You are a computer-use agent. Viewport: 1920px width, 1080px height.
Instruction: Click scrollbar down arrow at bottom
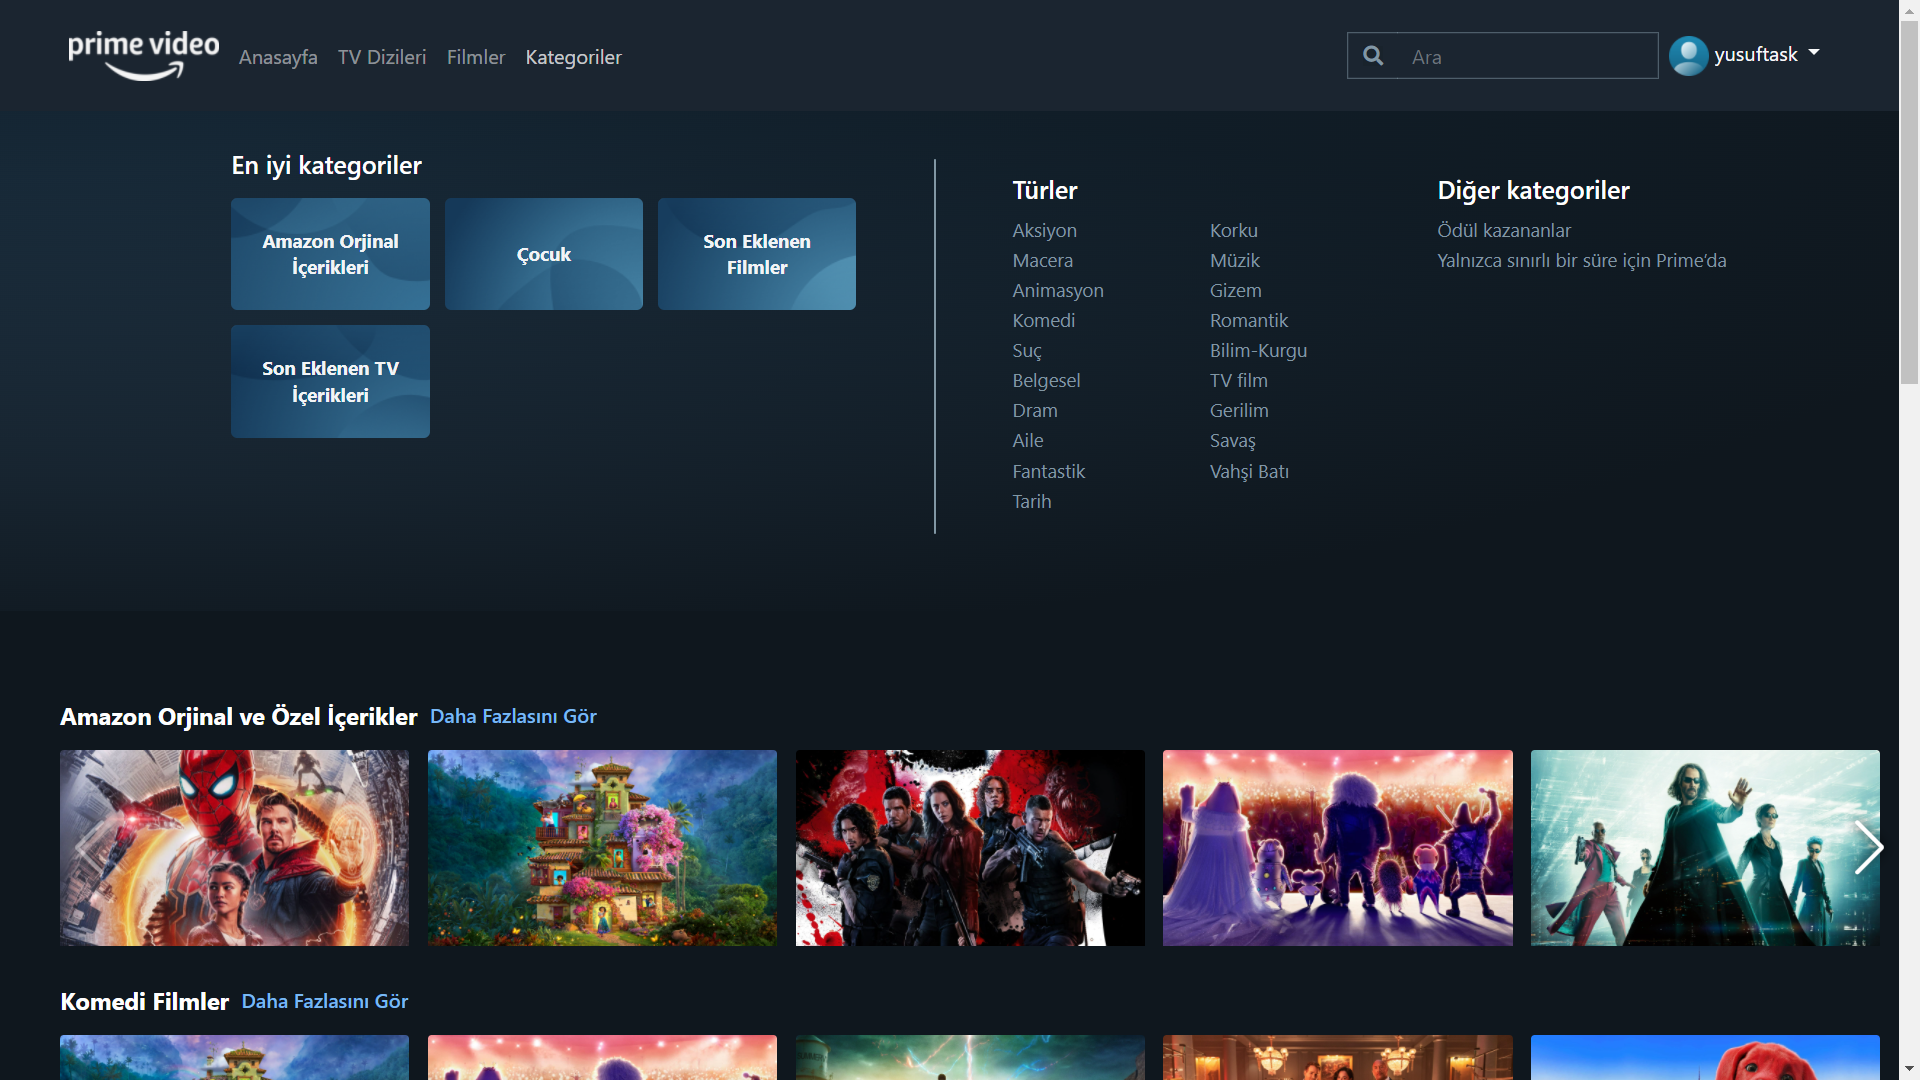coord(1909,1069)
